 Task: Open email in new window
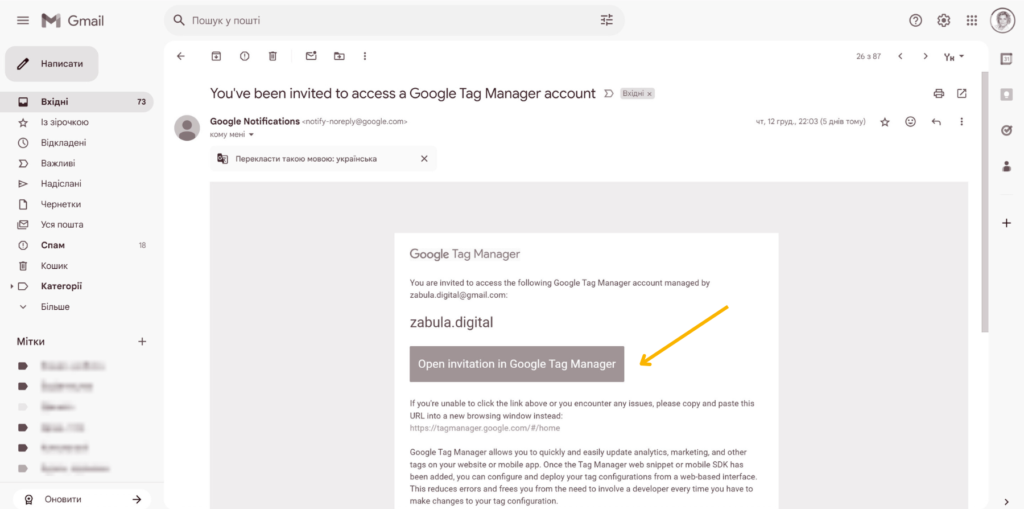961,93
